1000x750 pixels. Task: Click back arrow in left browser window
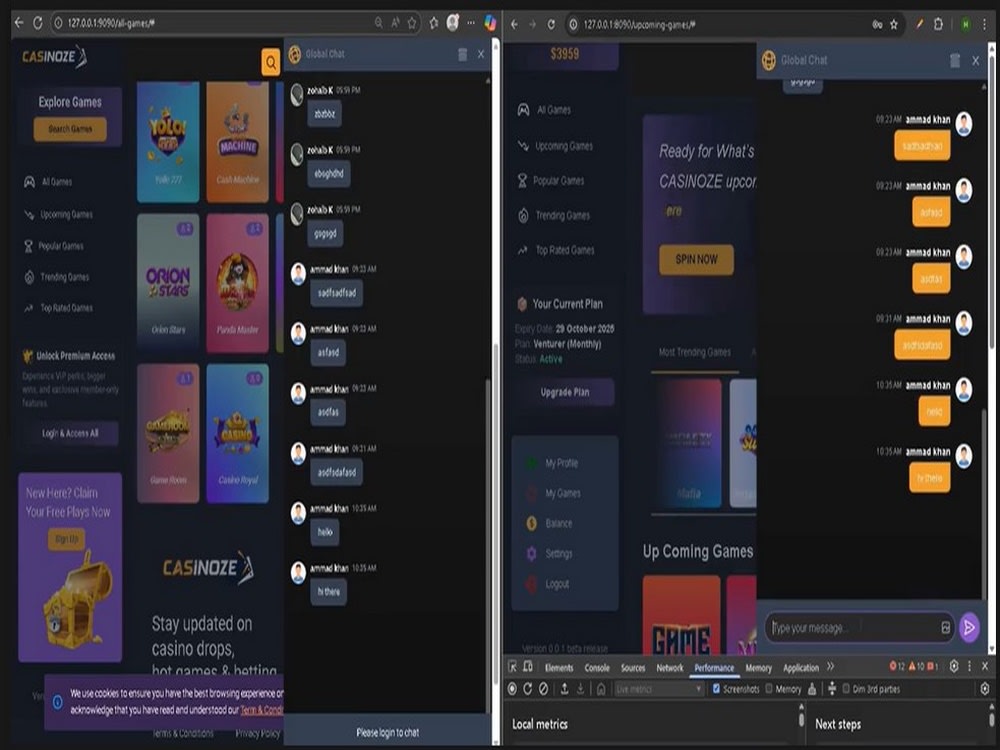[x=19, y=23]
